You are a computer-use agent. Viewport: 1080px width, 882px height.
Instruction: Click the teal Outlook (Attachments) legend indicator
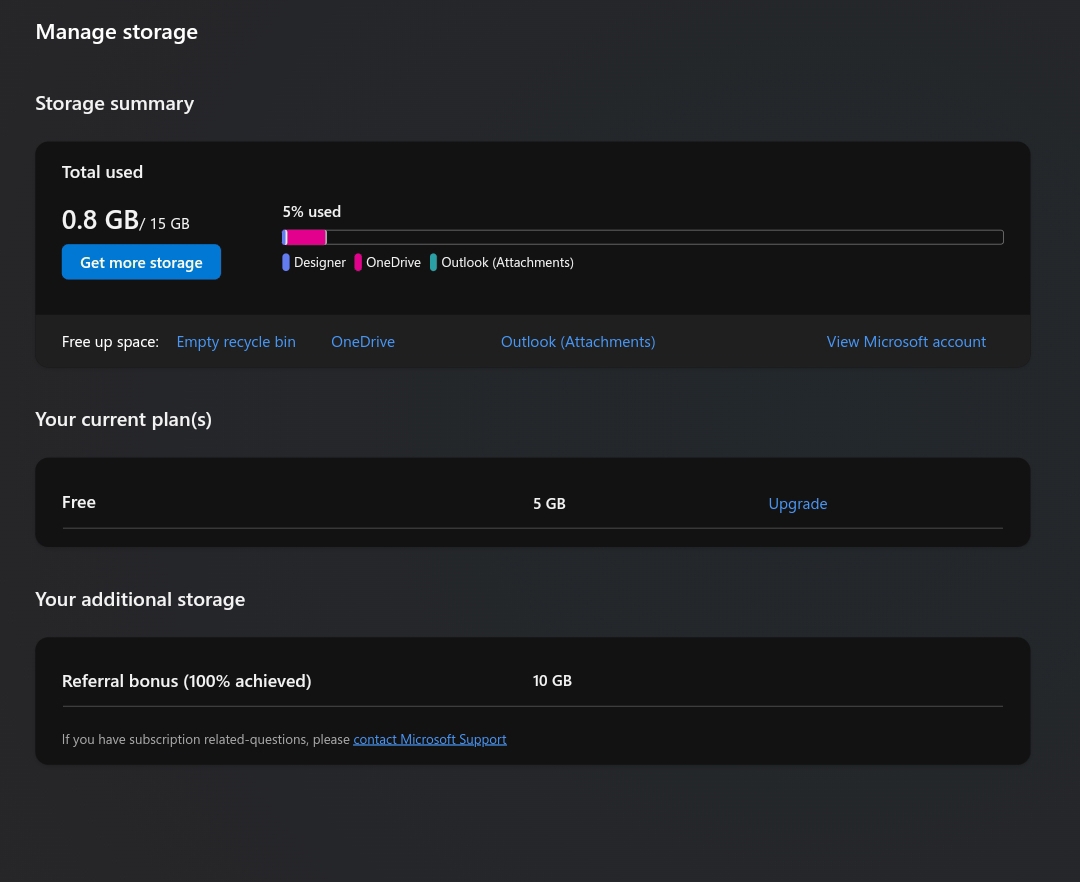coord(433,261)
